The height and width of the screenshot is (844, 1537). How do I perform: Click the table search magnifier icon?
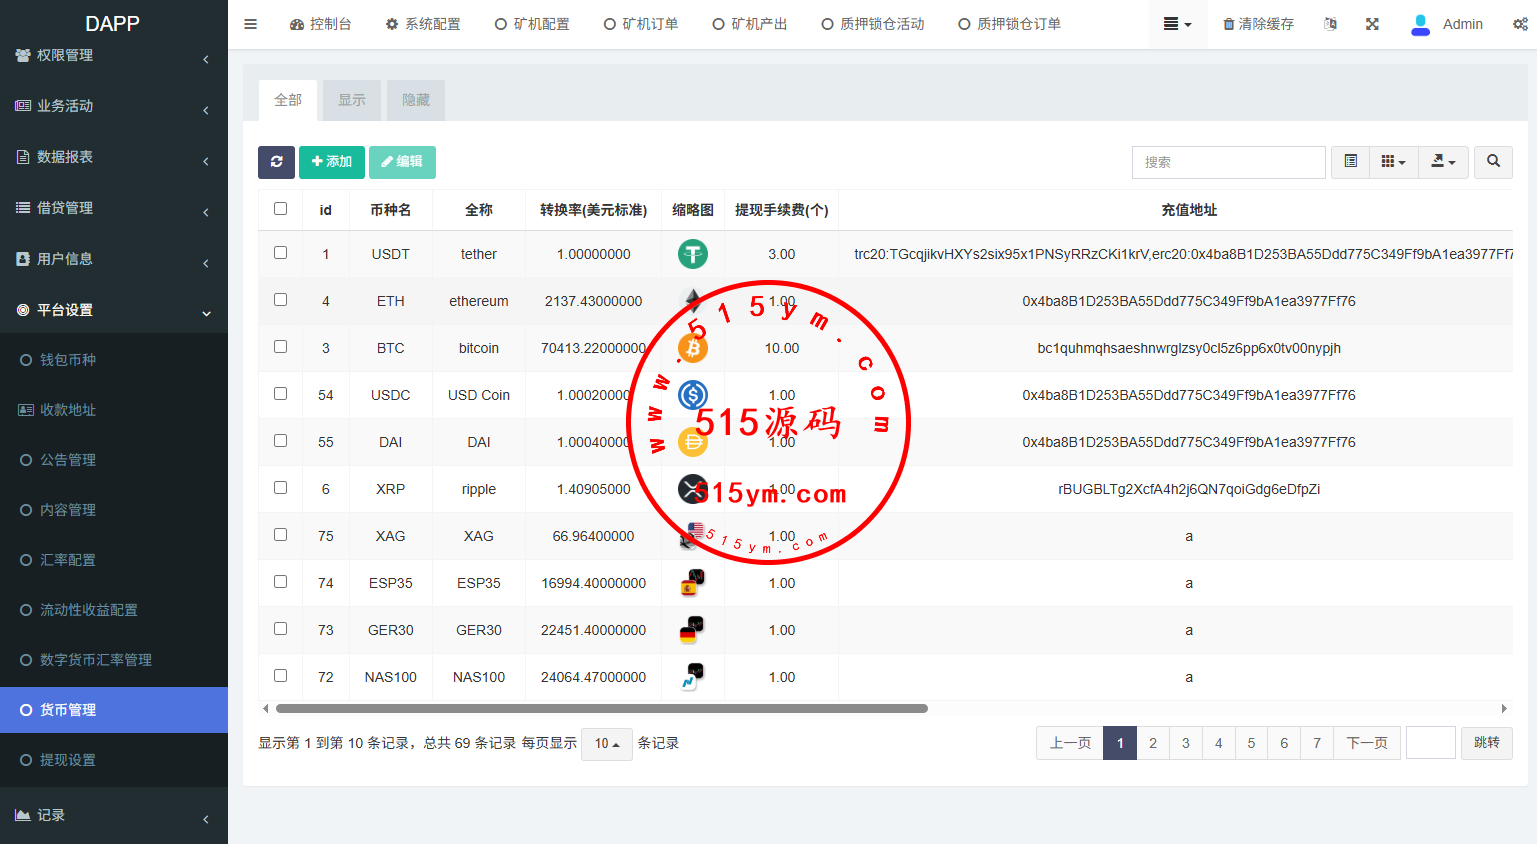pyautogui.click(x=1493, y=162)
